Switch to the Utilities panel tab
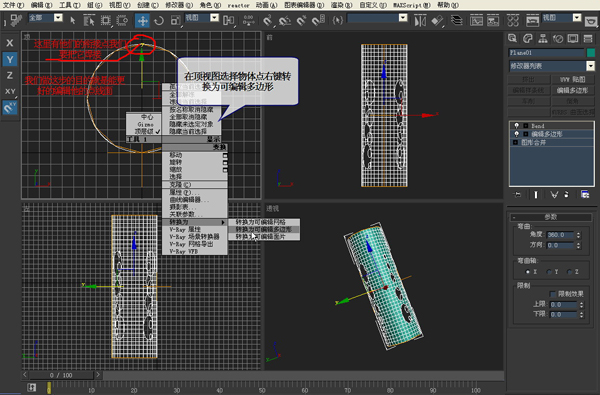The width and height of the screenshot is (600, 395). click(x=588, y=38)
